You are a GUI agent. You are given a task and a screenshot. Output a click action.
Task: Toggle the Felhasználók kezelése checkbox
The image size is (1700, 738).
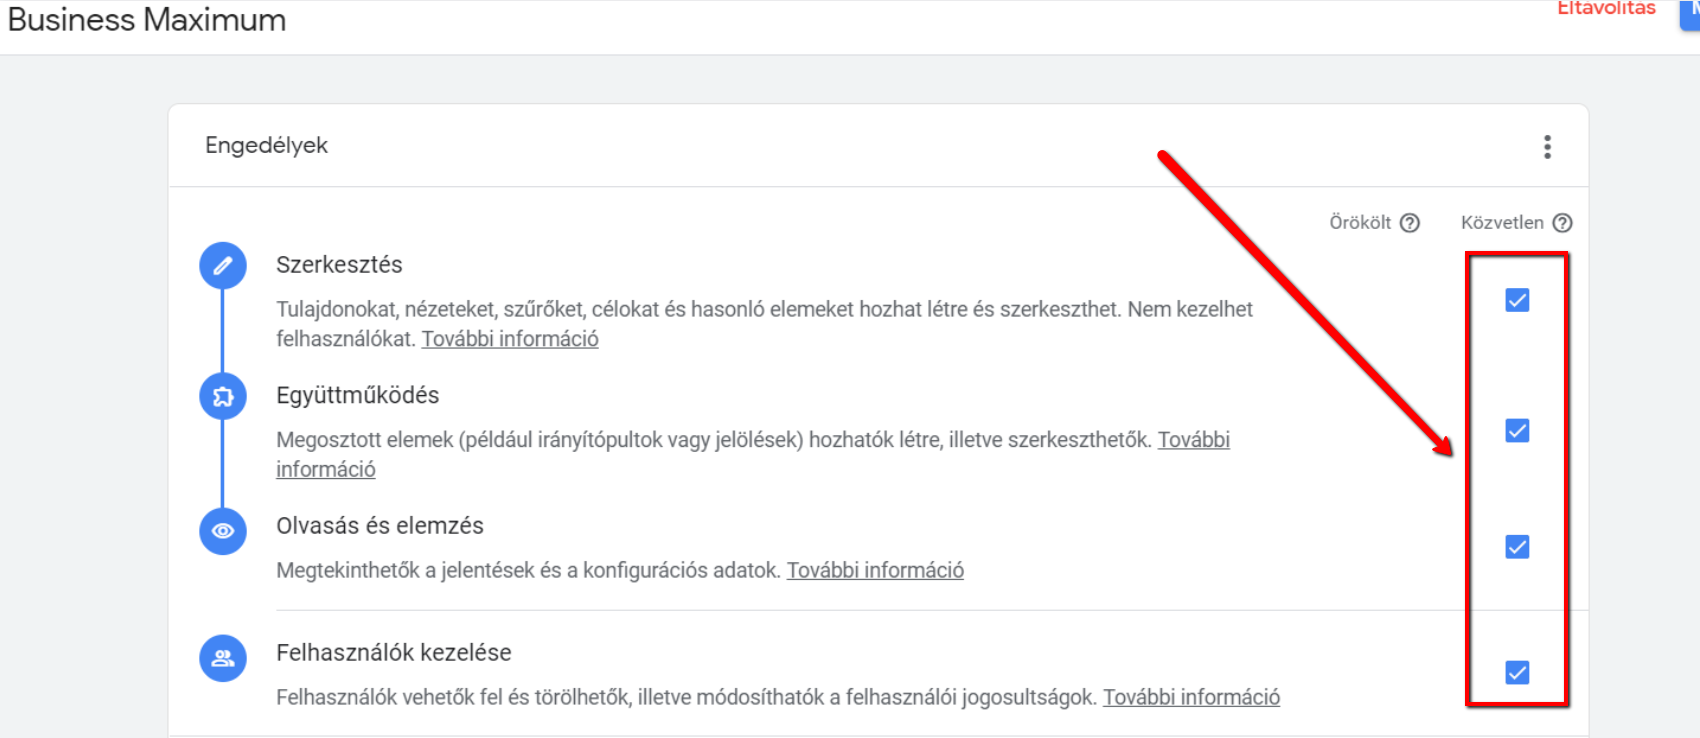(x=1517, y=673)
